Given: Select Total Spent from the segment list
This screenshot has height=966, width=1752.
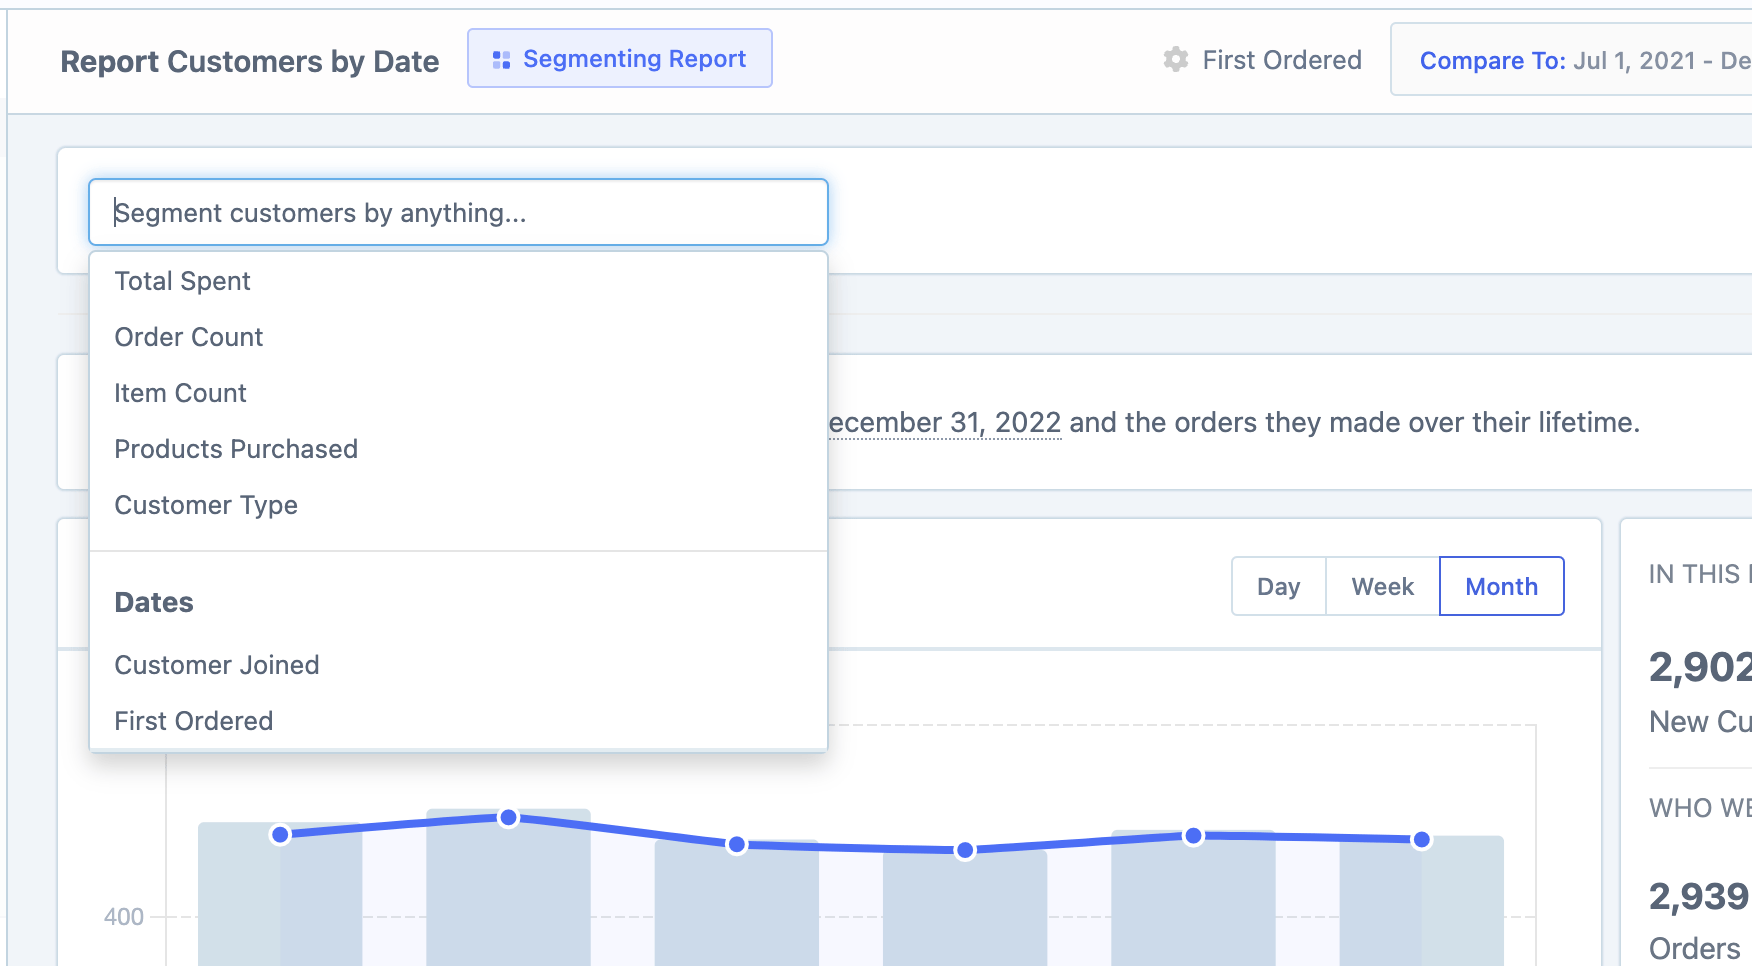Looking at the screenshot, I should pyautogui.click(x=183, y=281).
